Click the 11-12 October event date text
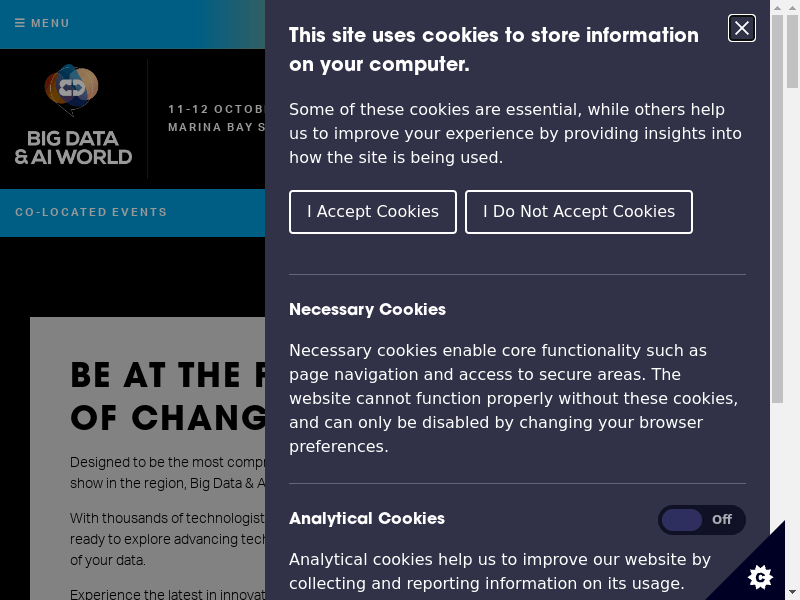This screenshot has height=600, width=800. click(215, 109)
